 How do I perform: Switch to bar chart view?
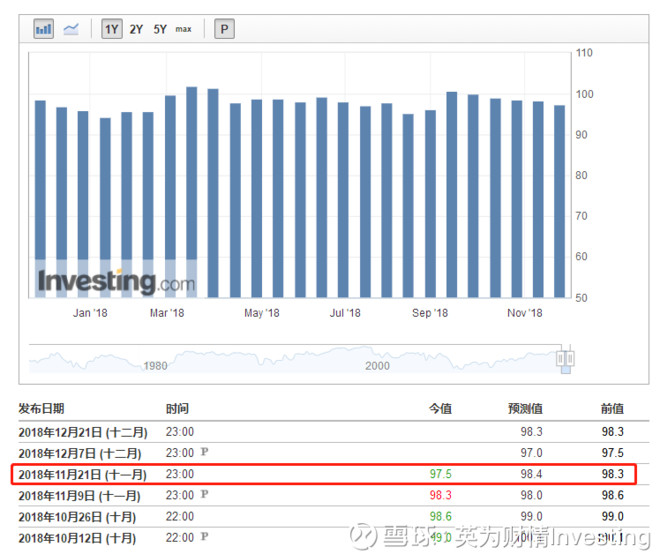pyautogui.click(x=43, y=29)
